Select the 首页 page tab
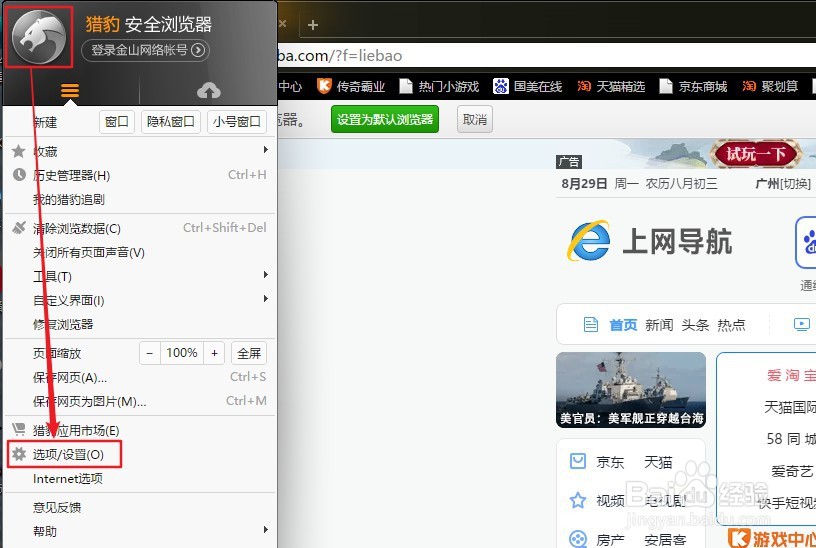This screenshot has height=548, width=816. coord(623,325)
